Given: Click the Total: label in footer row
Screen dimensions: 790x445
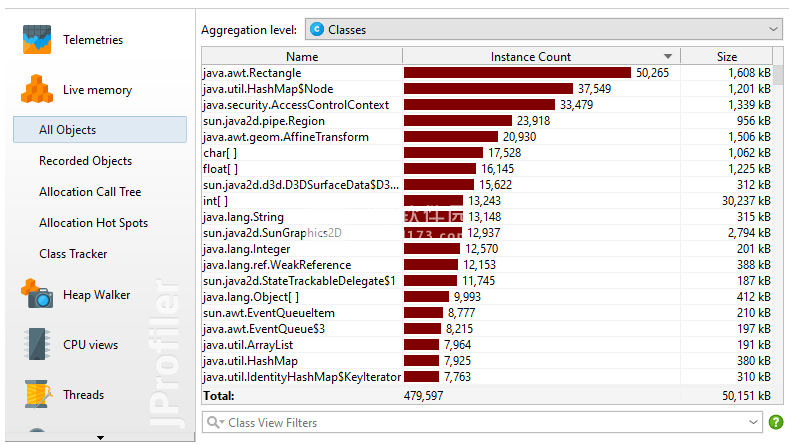Looking at the screenshot, I should pyautogui.click(x=219, y=396).
